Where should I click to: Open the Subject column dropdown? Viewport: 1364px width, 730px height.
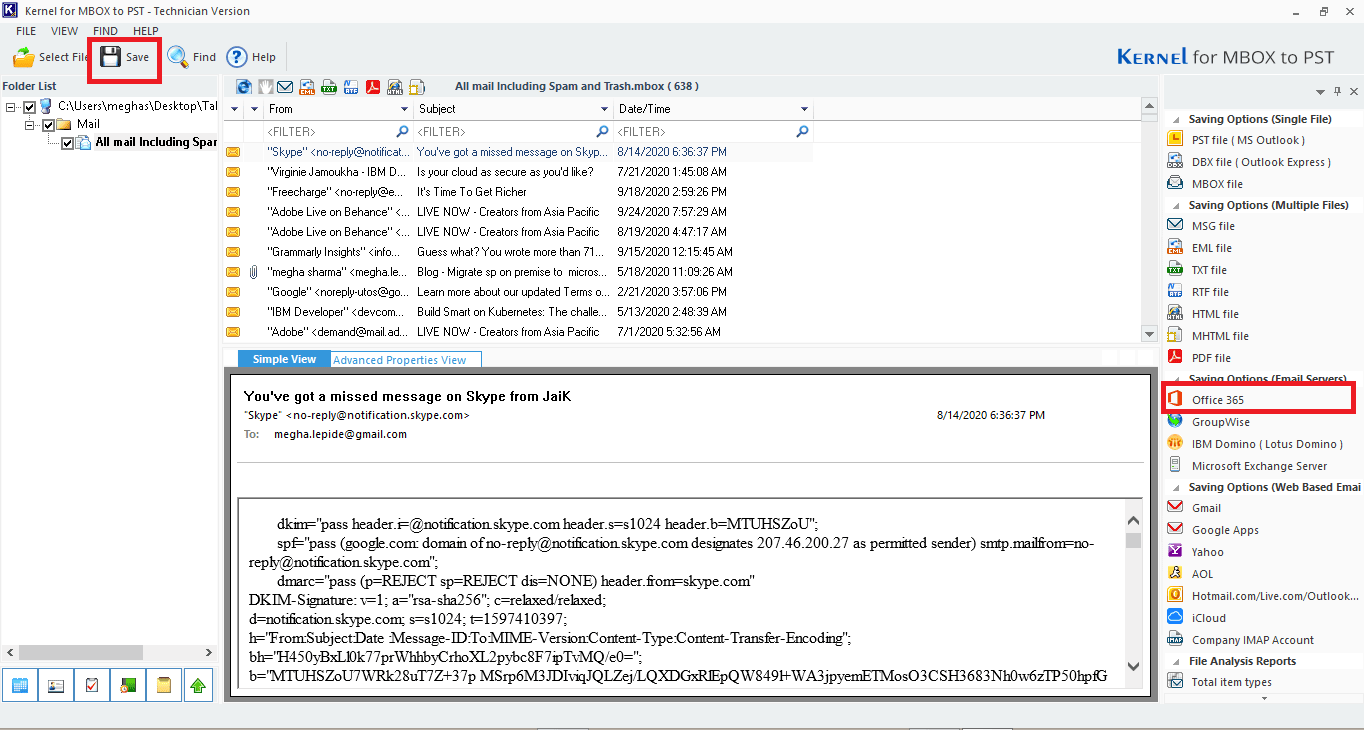click(605, 109)
